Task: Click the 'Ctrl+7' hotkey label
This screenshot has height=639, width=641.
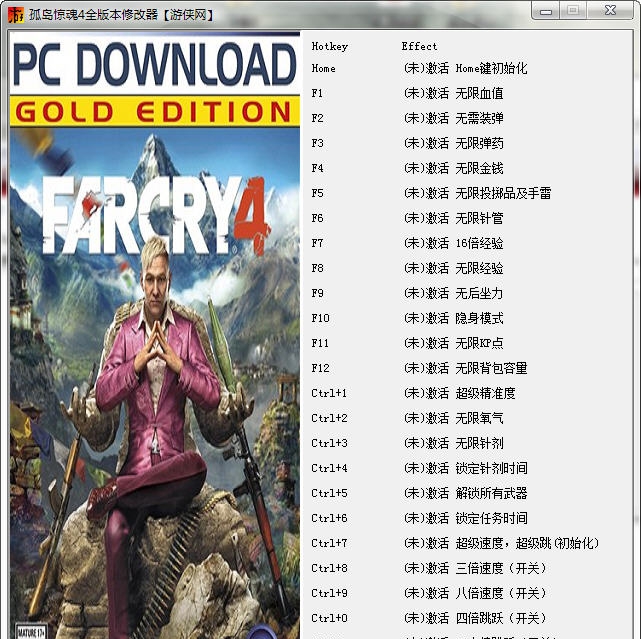Action: 329,543
